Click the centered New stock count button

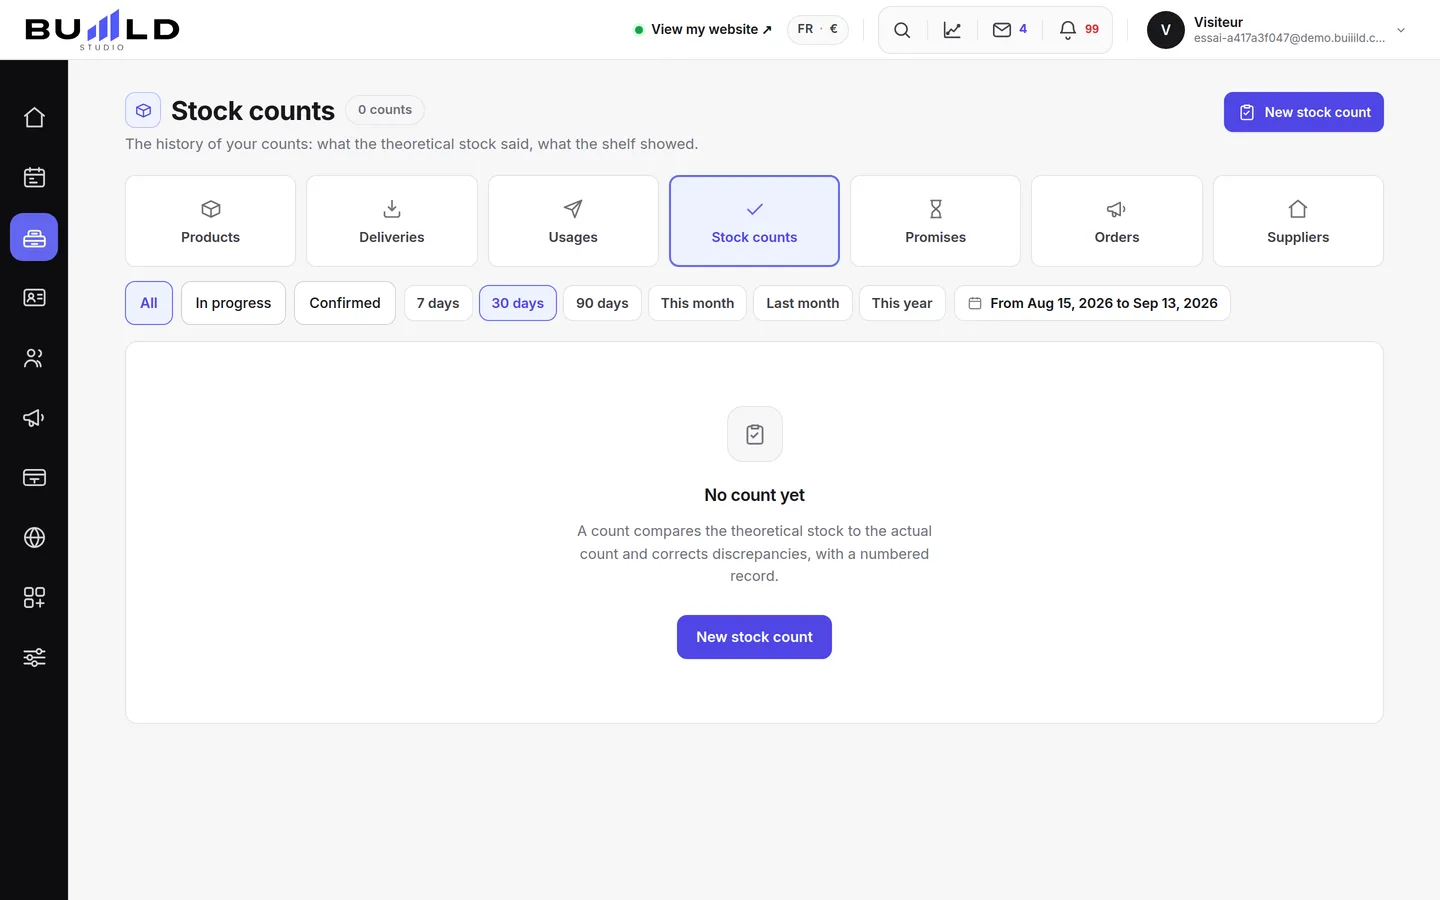click(x=754, y=637)
